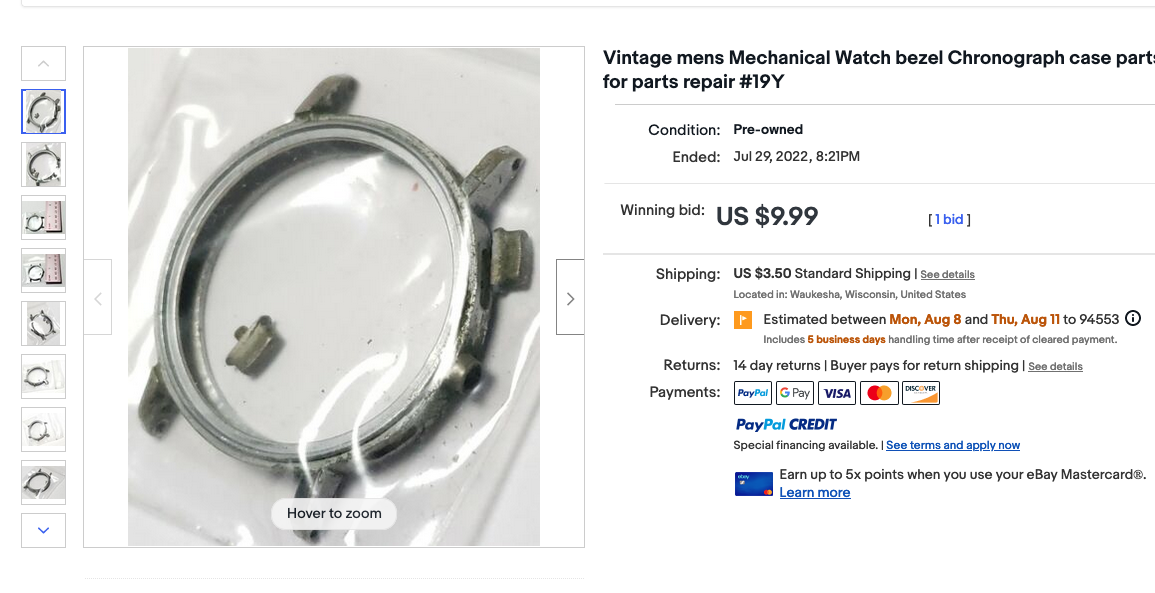Click the Visa card icon
This screenshot has height=593, width=1155.
tap(837, 393)
